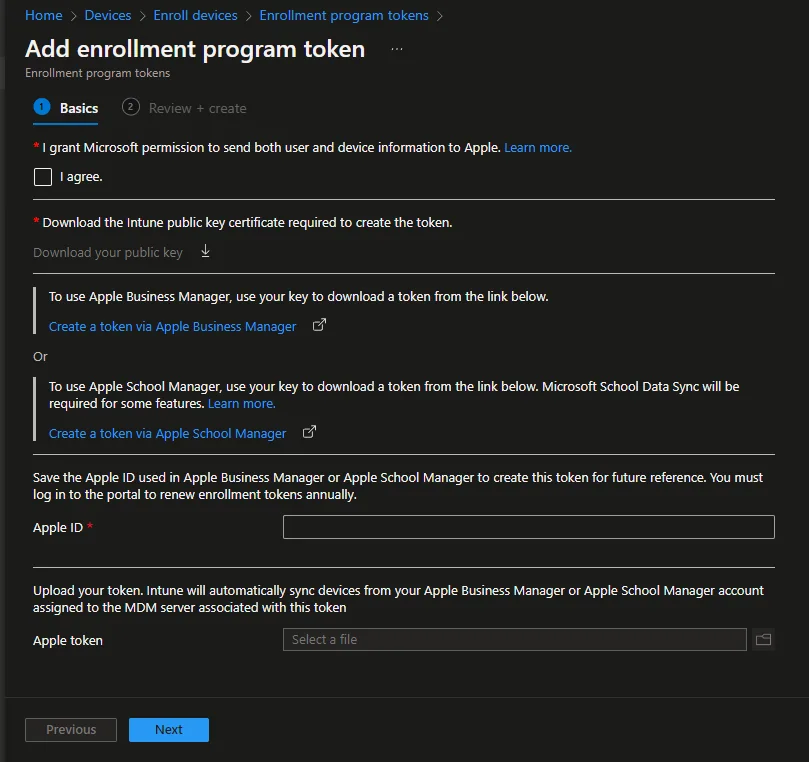Click the 'Enrollment program tokens' subtitle text
The height and width of the screenshot is (762, 809).
(98, 73)
